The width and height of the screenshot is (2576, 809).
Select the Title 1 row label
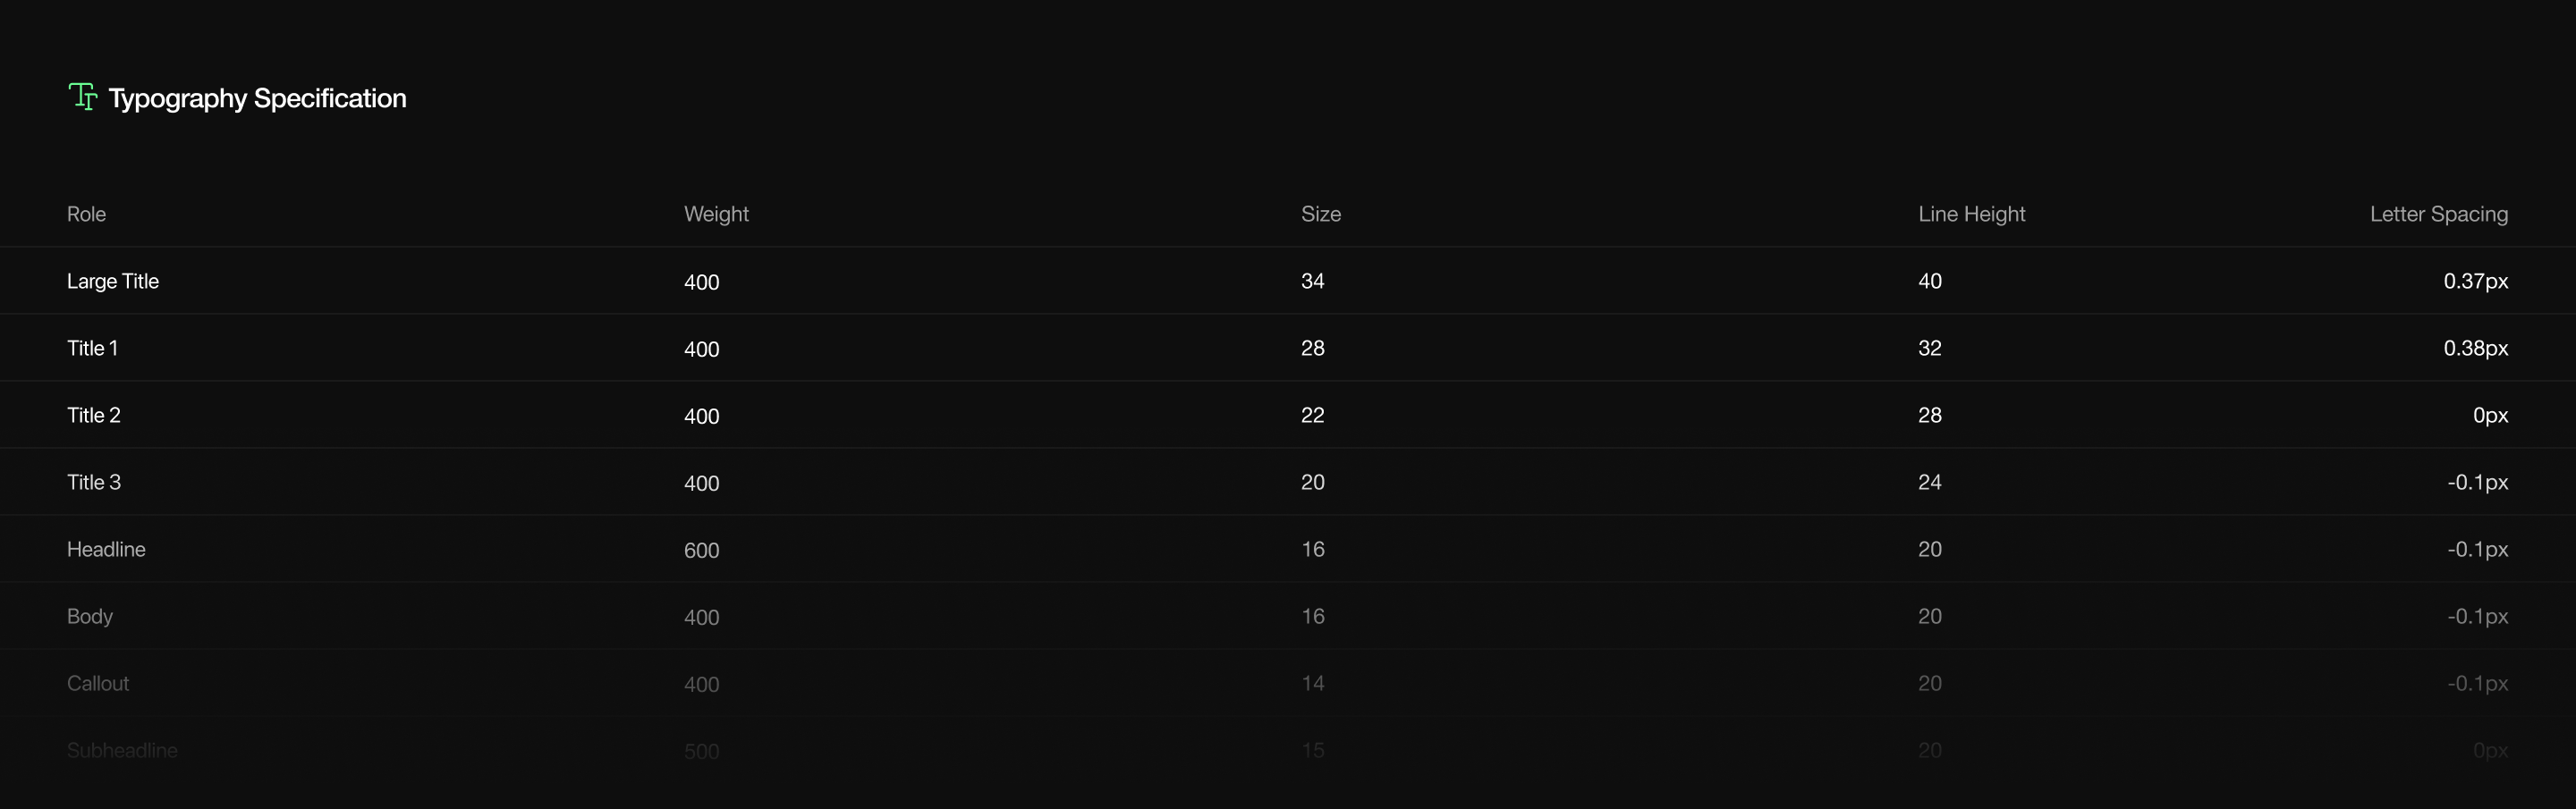(92, 348)
